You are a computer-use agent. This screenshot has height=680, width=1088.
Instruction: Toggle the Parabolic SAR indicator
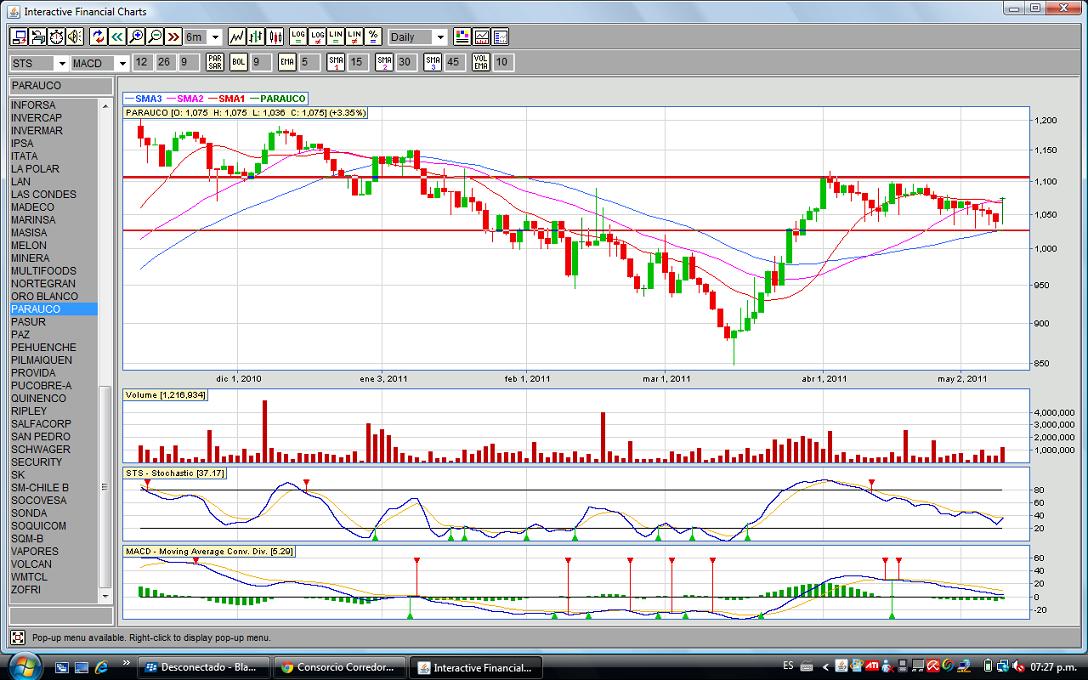pyautogui.click(x=214, y=62)
